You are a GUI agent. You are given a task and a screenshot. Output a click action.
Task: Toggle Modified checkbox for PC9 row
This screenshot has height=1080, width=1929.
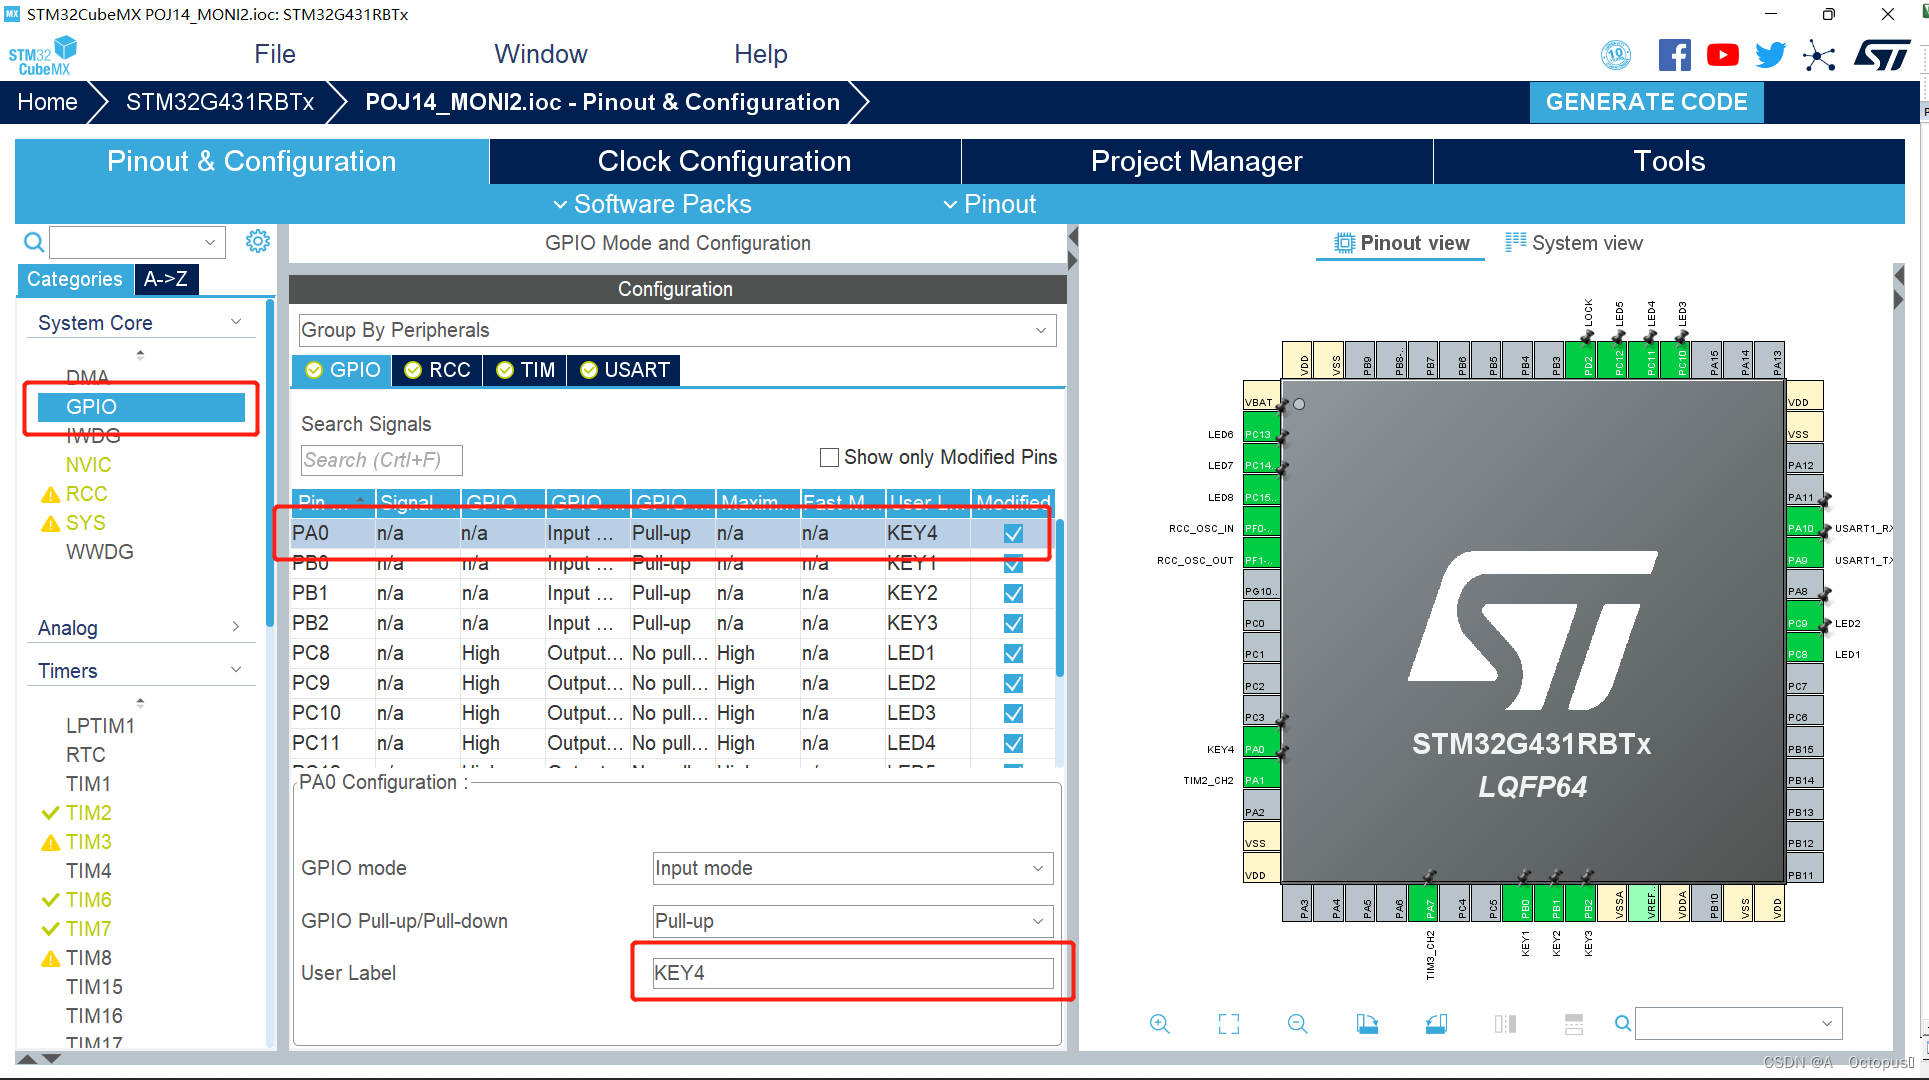[x=1013, y=684]
